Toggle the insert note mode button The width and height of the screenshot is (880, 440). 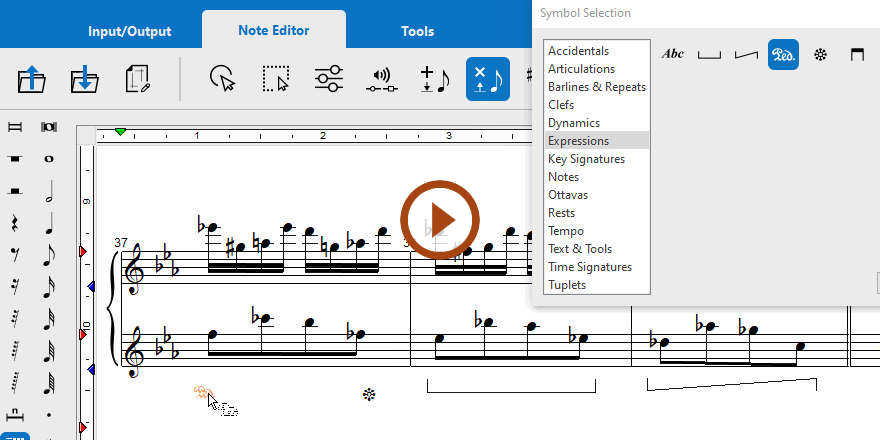coord(435,79)
